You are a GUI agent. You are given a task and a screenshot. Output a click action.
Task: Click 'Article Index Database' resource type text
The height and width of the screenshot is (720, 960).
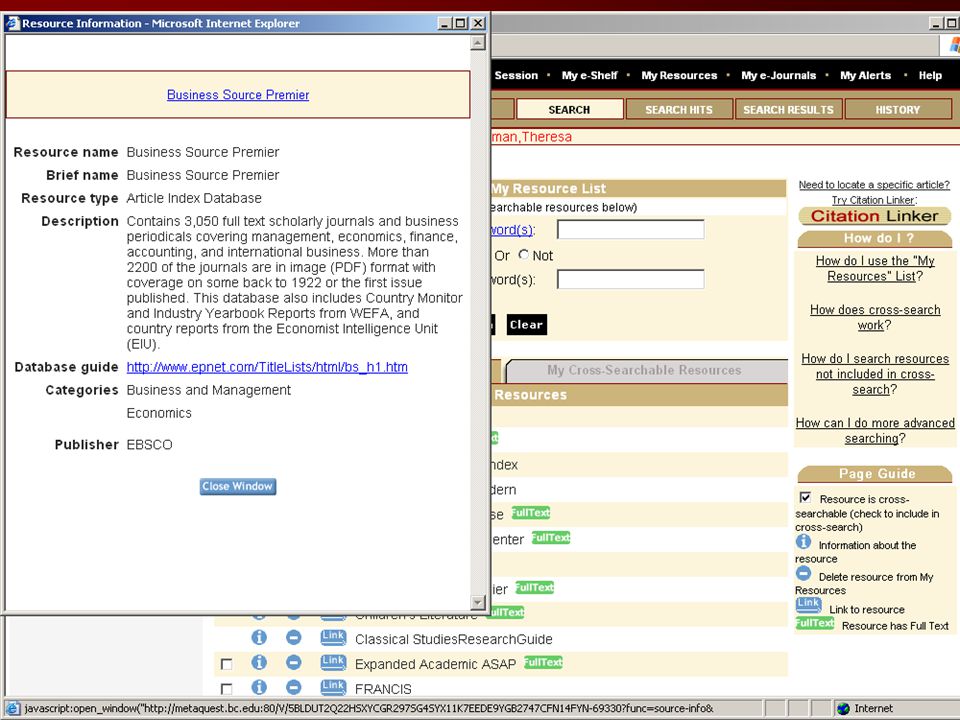pyautogui.click(x=194, y=198)
